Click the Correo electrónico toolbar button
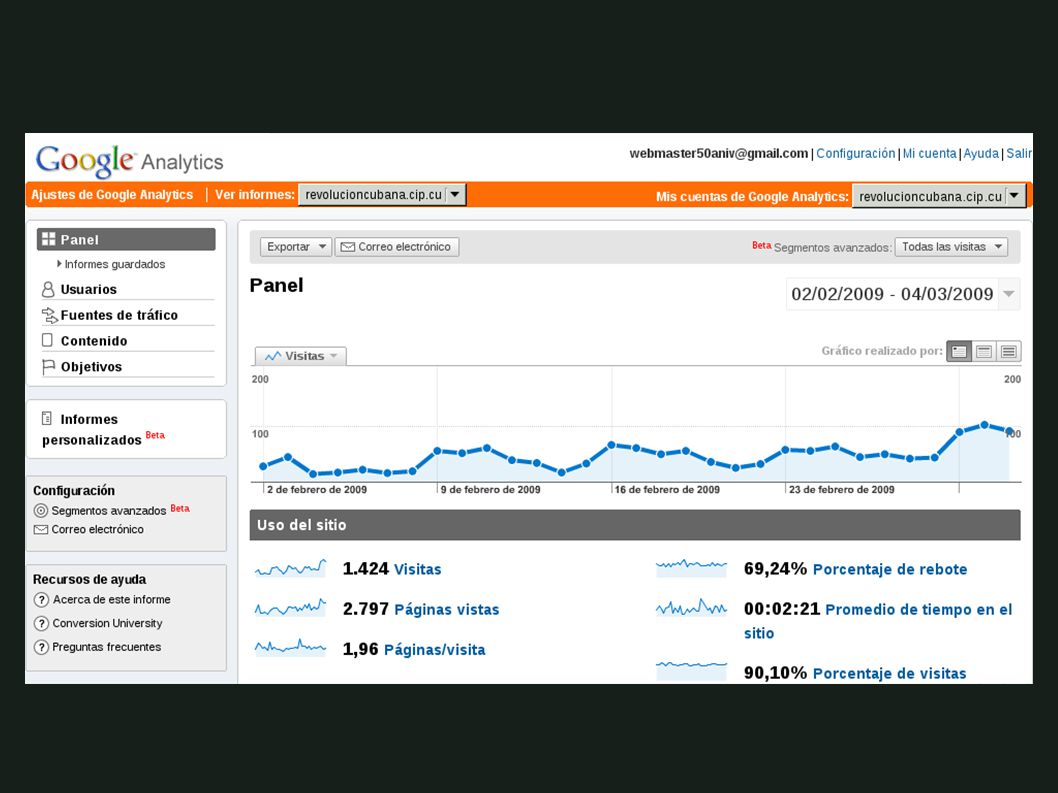The width and height of the screenshot is (1058, 793). pyautogui.click(x=397, y=247)
